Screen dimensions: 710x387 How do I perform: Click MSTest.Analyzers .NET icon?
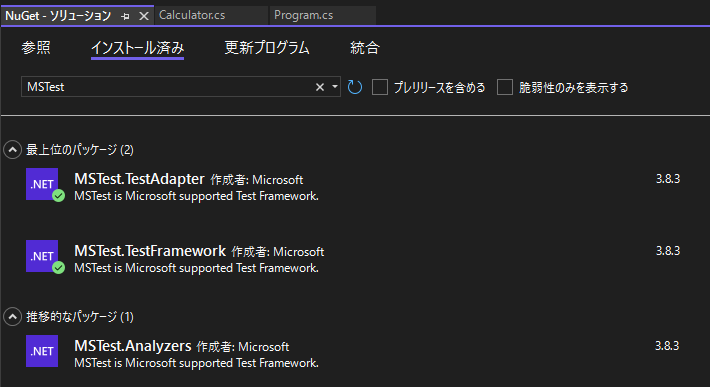[42, 351]
